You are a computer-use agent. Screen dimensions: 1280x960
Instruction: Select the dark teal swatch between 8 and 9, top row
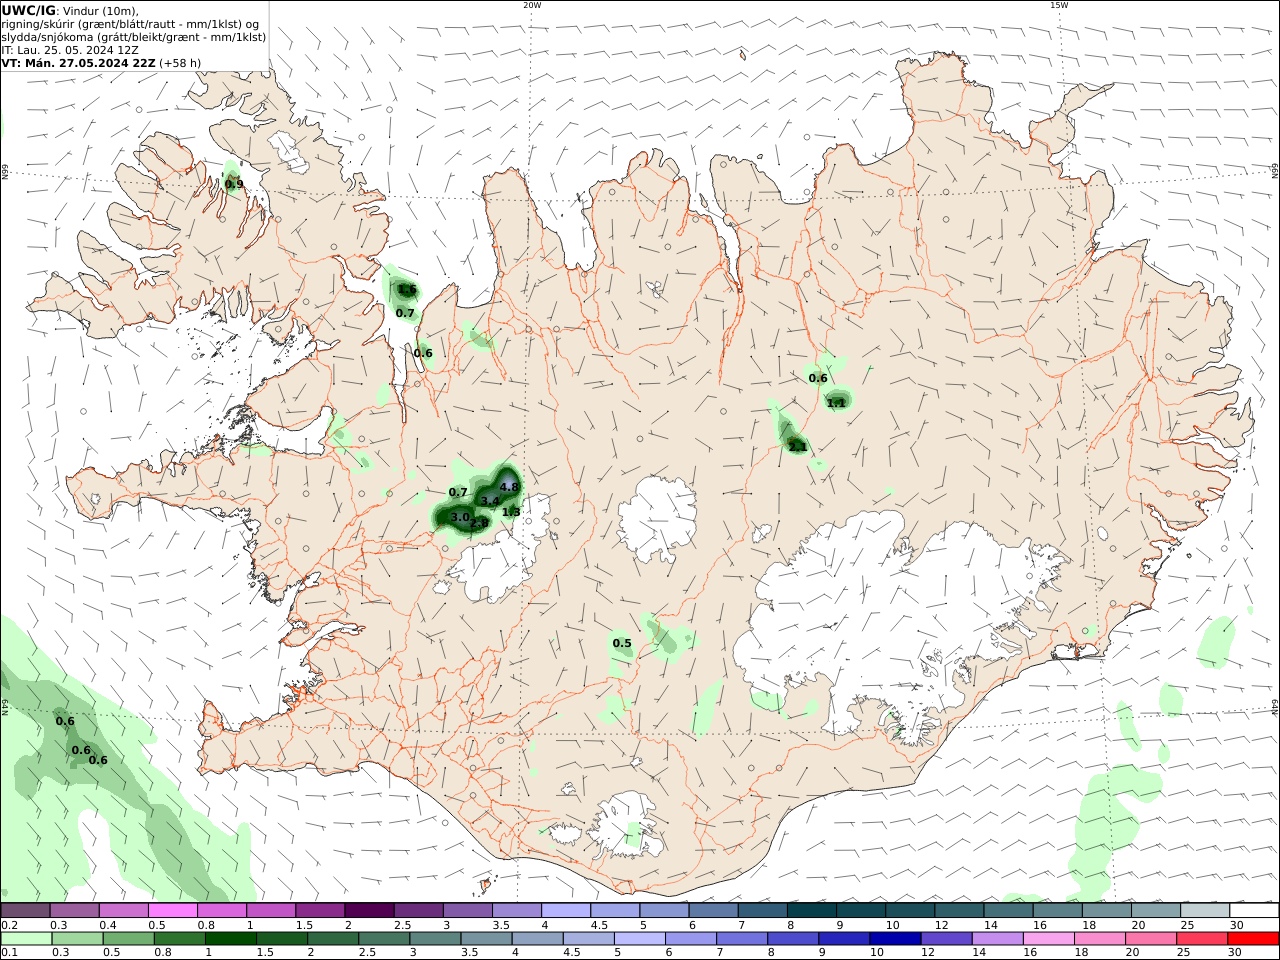click(x=812, y=910)
